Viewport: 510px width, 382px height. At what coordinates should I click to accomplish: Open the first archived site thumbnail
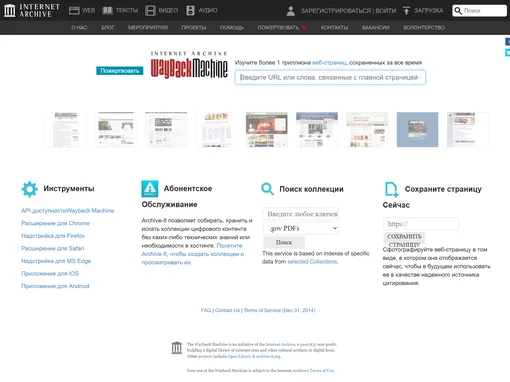(x=66, y=130)
